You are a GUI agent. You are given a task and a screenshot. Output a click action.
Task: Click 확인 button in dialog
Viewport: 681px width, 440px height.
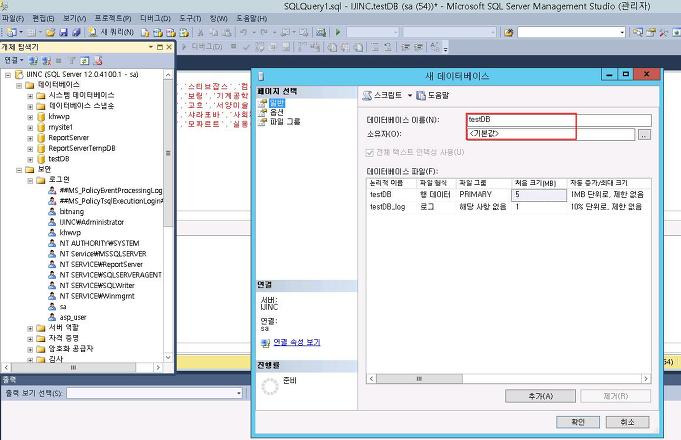(578, 422)
